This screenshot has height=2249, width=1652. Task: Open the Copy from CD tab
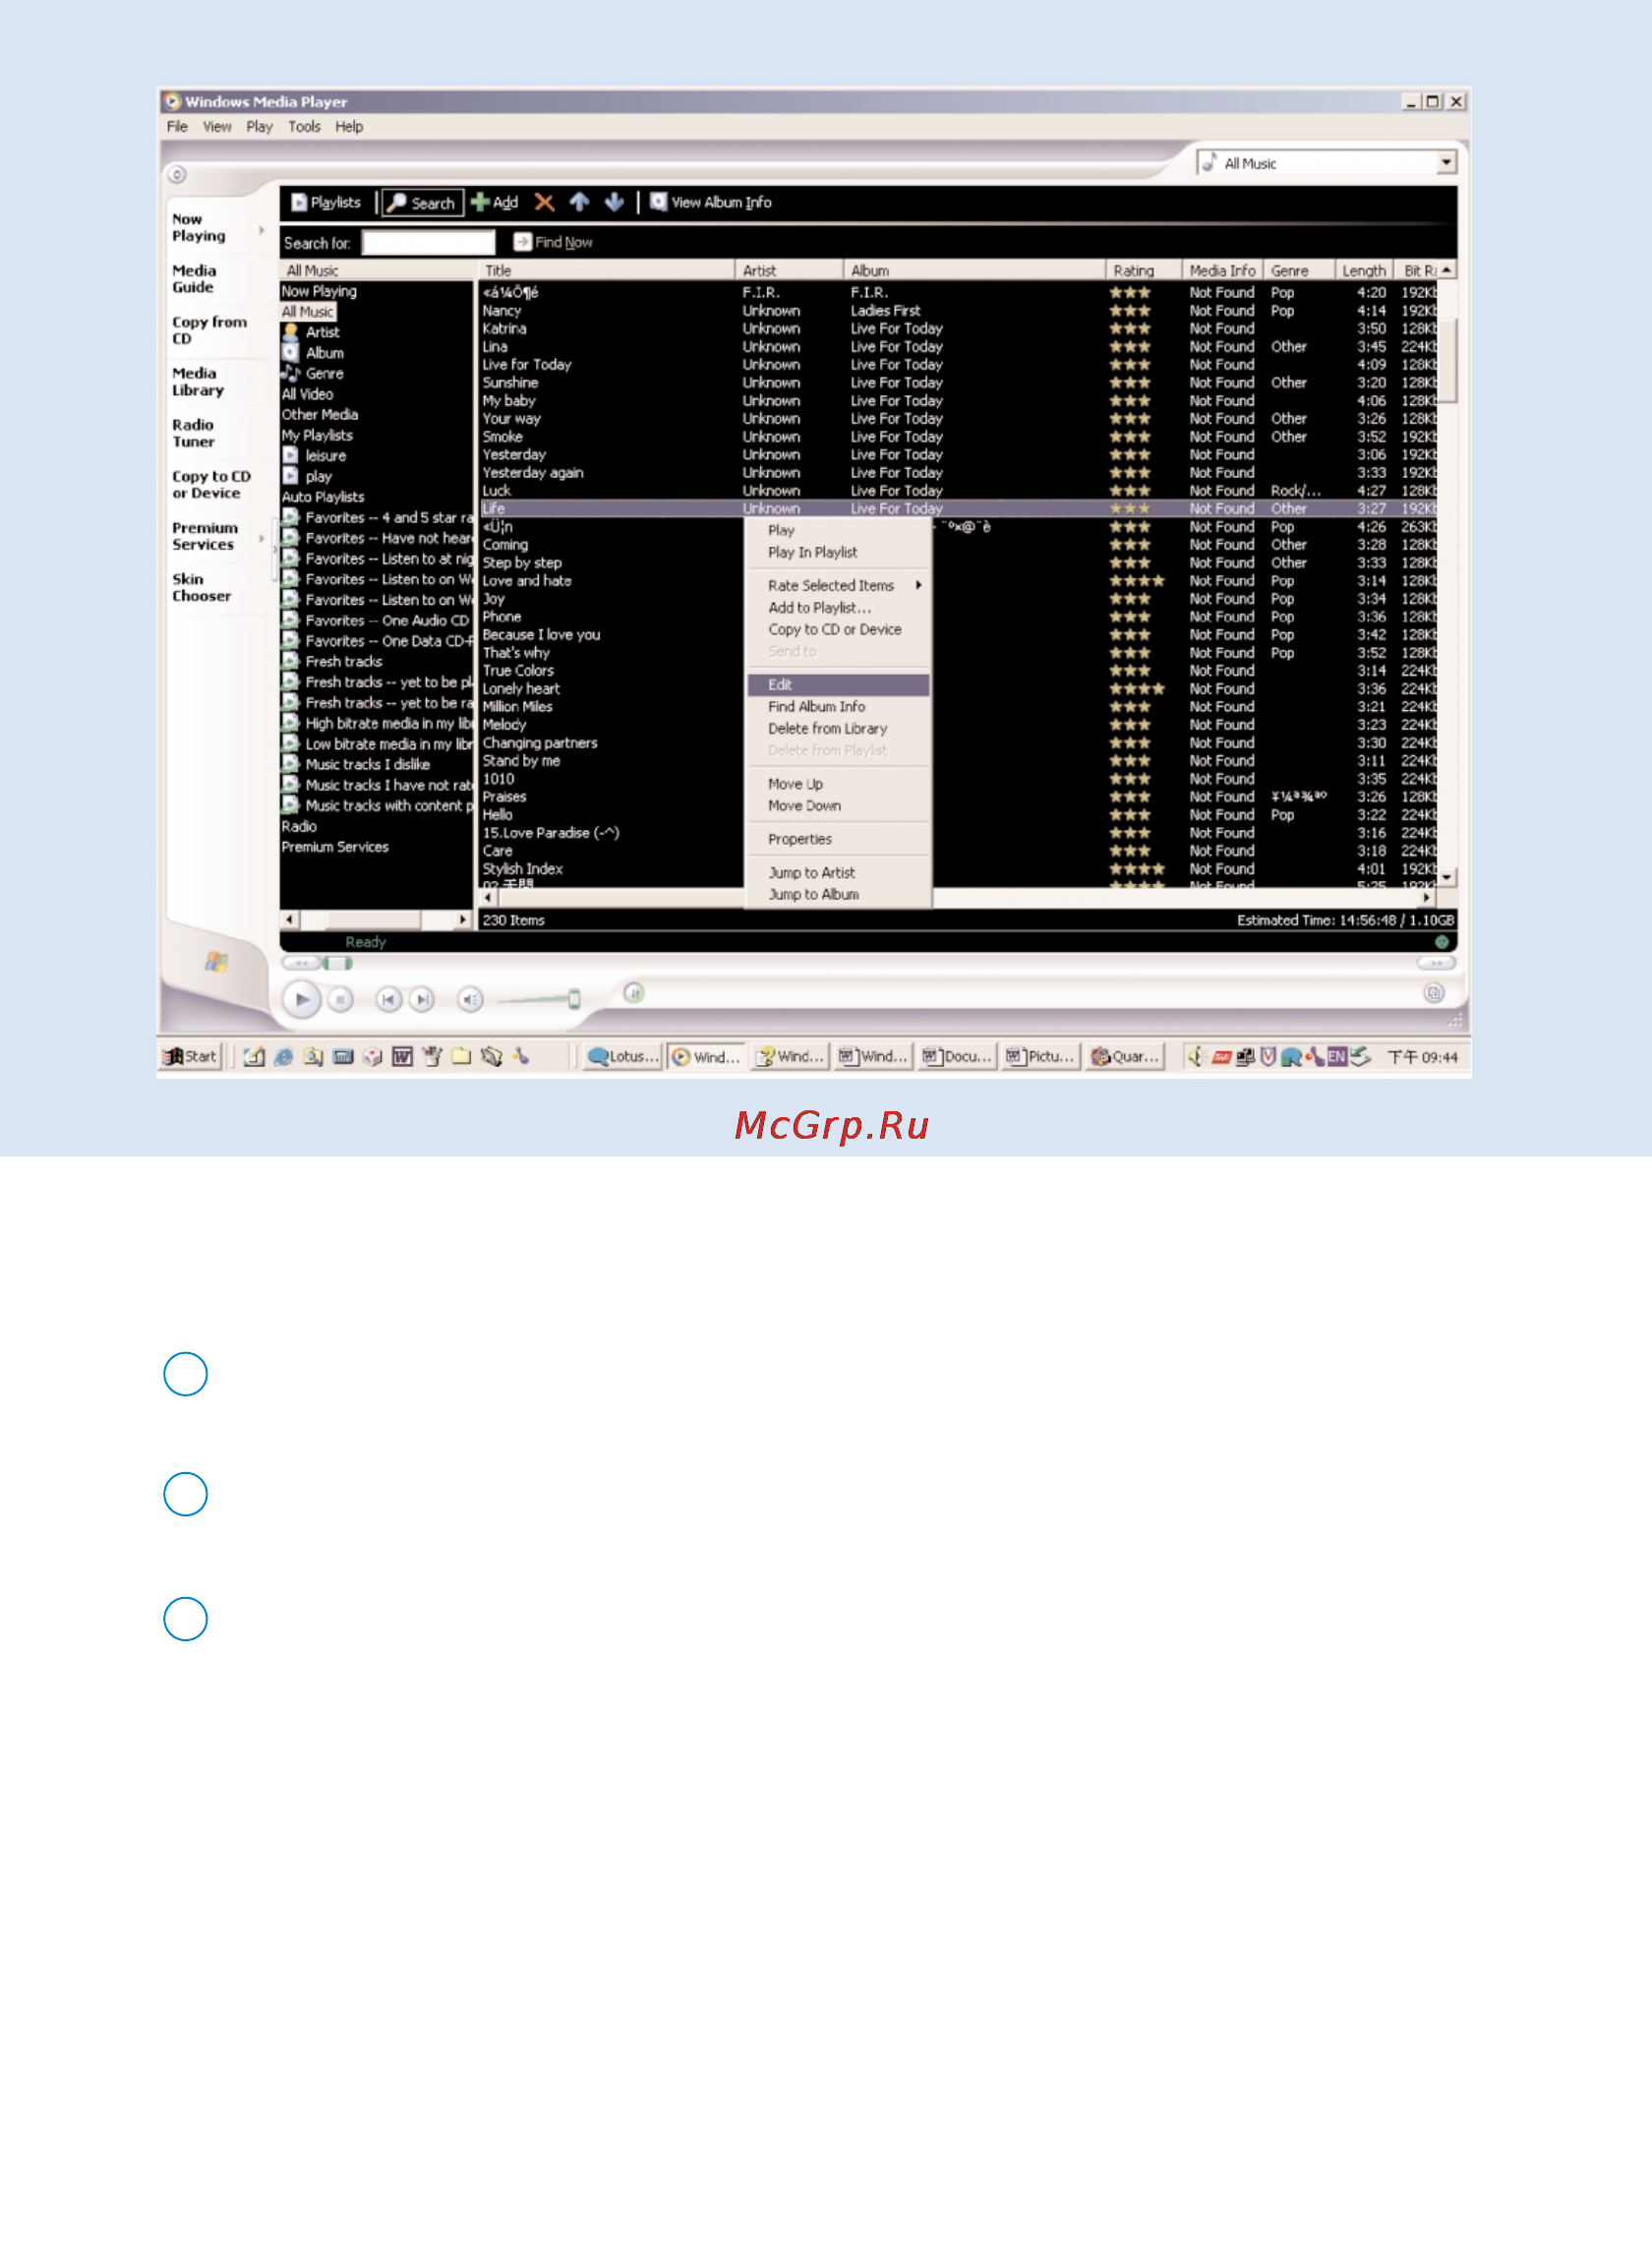(x=209, y=331)
